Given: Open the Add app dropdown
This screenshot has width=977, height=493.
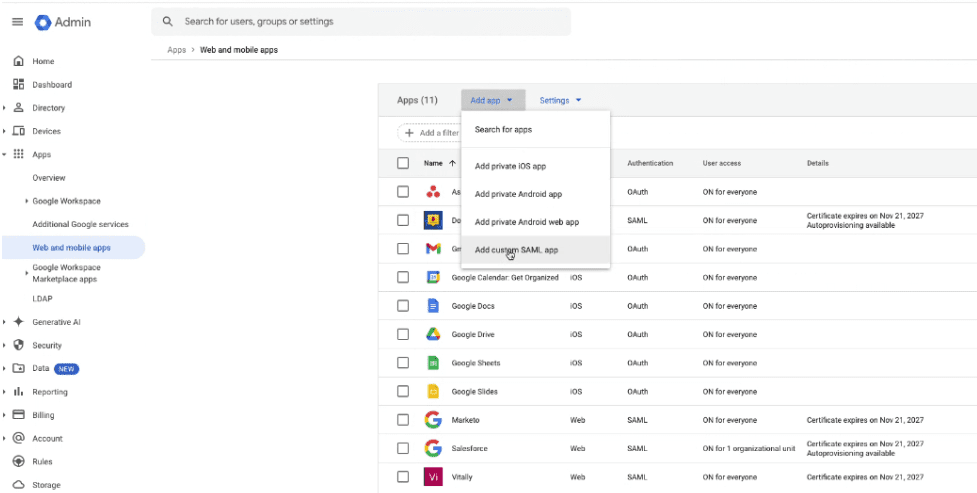Looking at the screenshot, I should coord(493,100).
